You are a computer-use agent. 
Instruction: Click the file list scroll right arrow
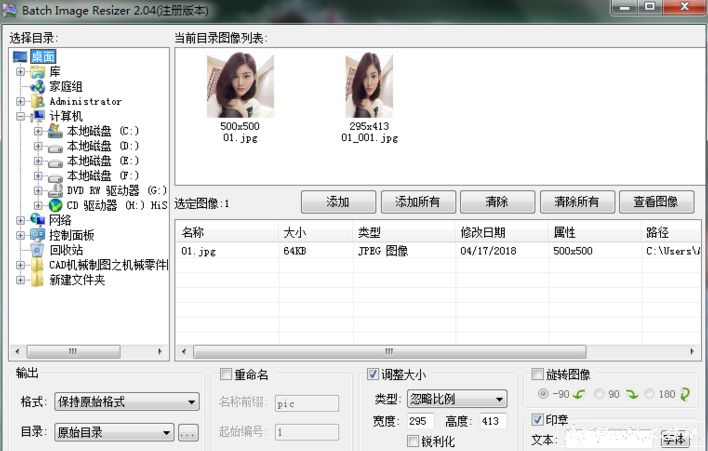[x=692, y=351]
